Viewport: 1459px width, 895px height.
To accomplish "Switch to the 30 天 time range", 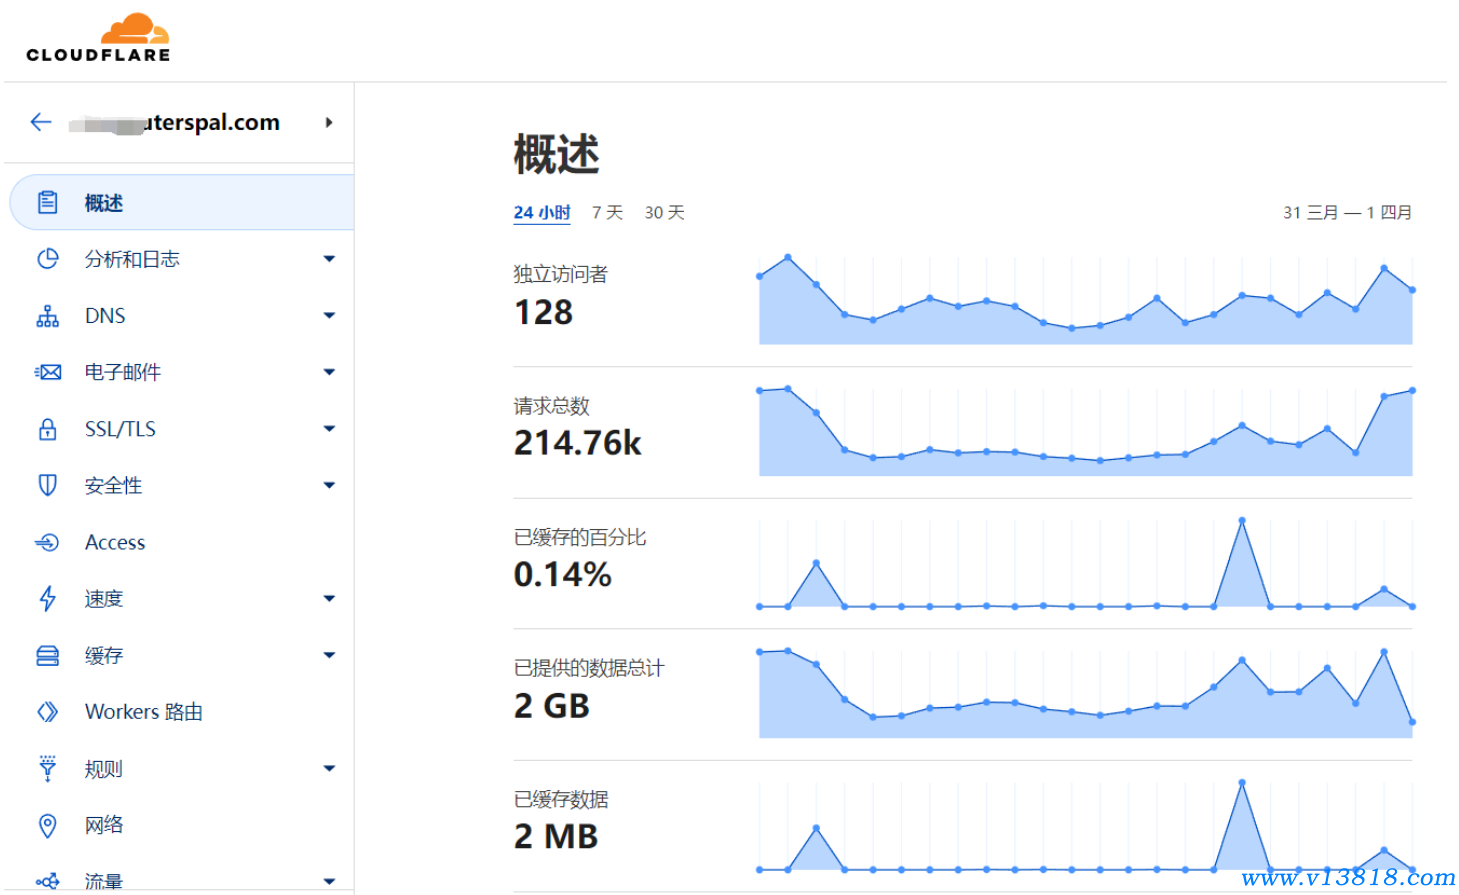I will (664, 212).
